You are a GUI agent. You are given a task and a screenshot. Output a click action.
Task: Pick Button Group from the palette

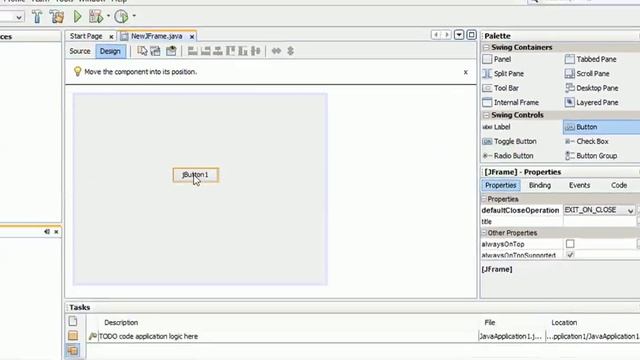click(591, 156)
